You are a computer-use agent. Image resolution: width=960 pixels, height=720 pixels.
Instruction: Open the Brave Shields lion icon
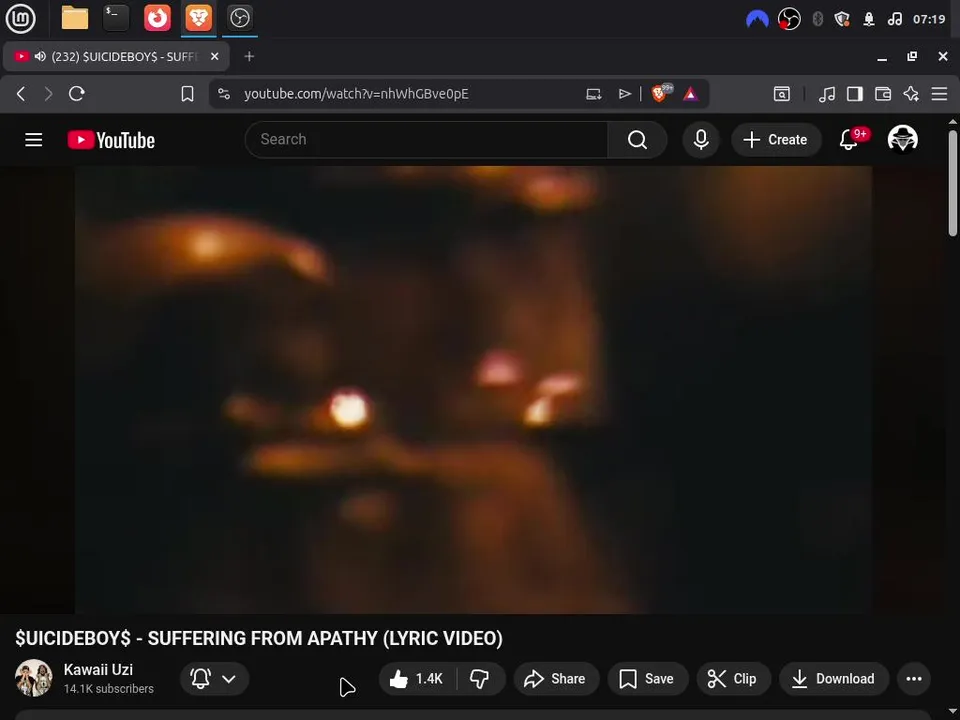[x=661, y=93]
